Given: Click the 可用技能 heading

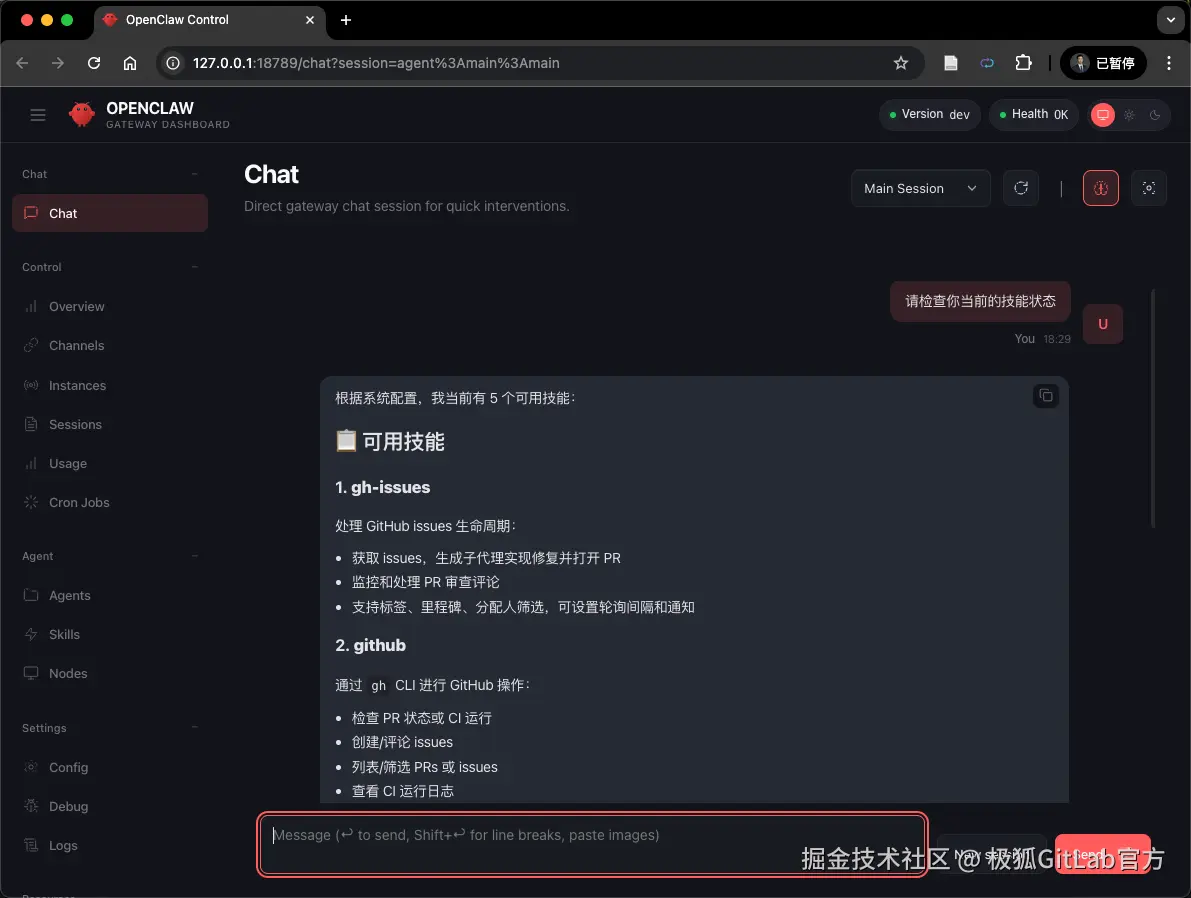Looking at the screenshot, I should pyautogui.click(x=390, y=441).
